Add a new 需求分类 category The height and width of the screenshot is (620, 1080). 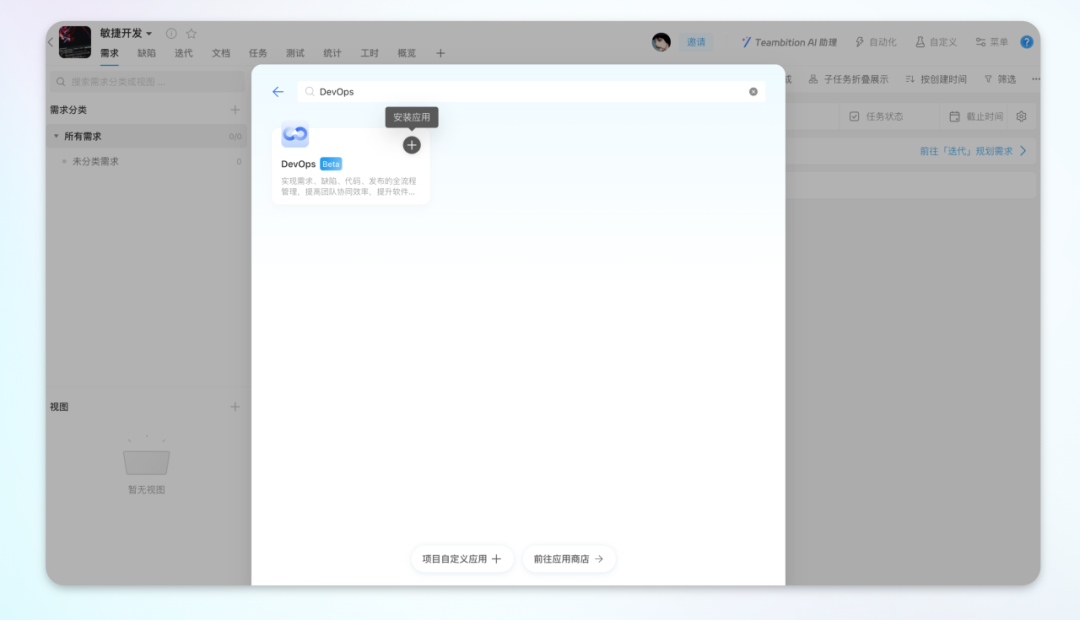coord(235,110)
